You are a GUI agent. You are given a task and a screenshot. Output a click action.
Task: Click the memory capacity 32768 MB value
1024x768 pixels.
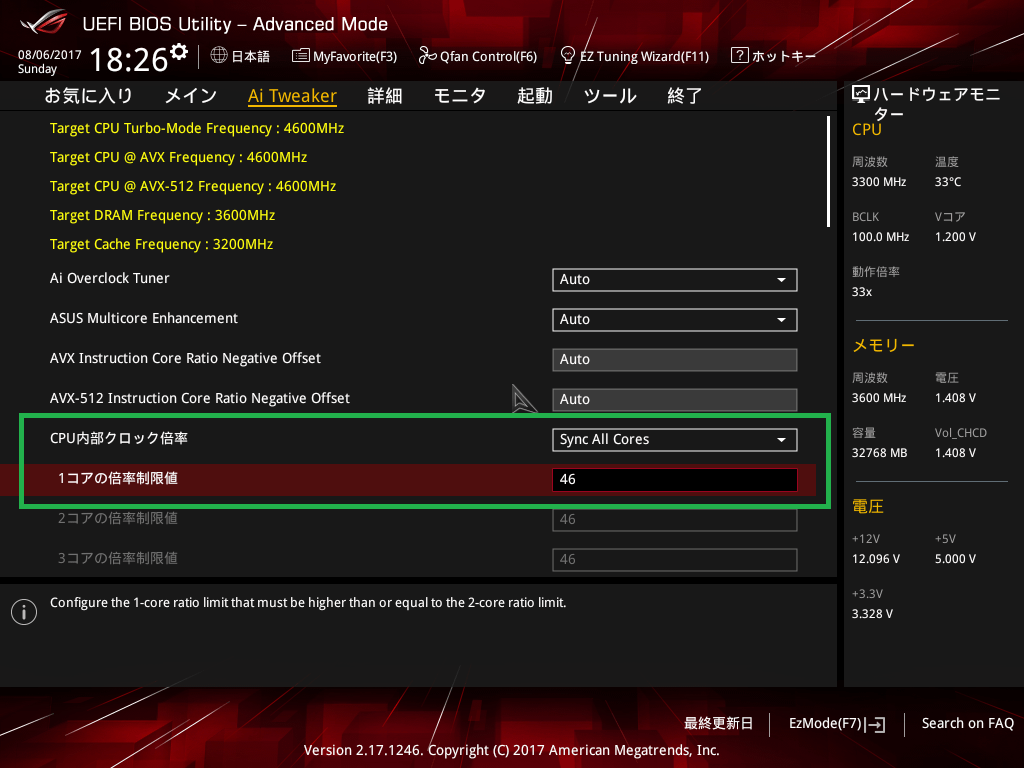(880, 453)
